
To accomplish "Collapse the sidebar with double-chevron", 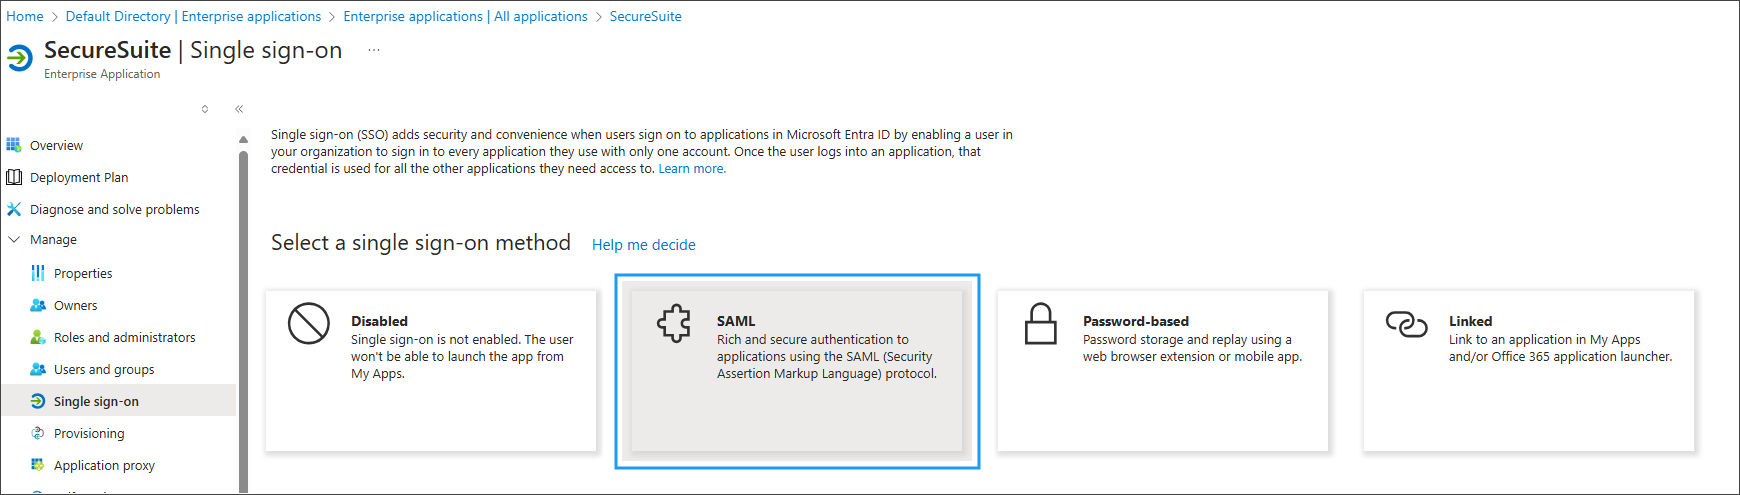I will pos(239,109).
